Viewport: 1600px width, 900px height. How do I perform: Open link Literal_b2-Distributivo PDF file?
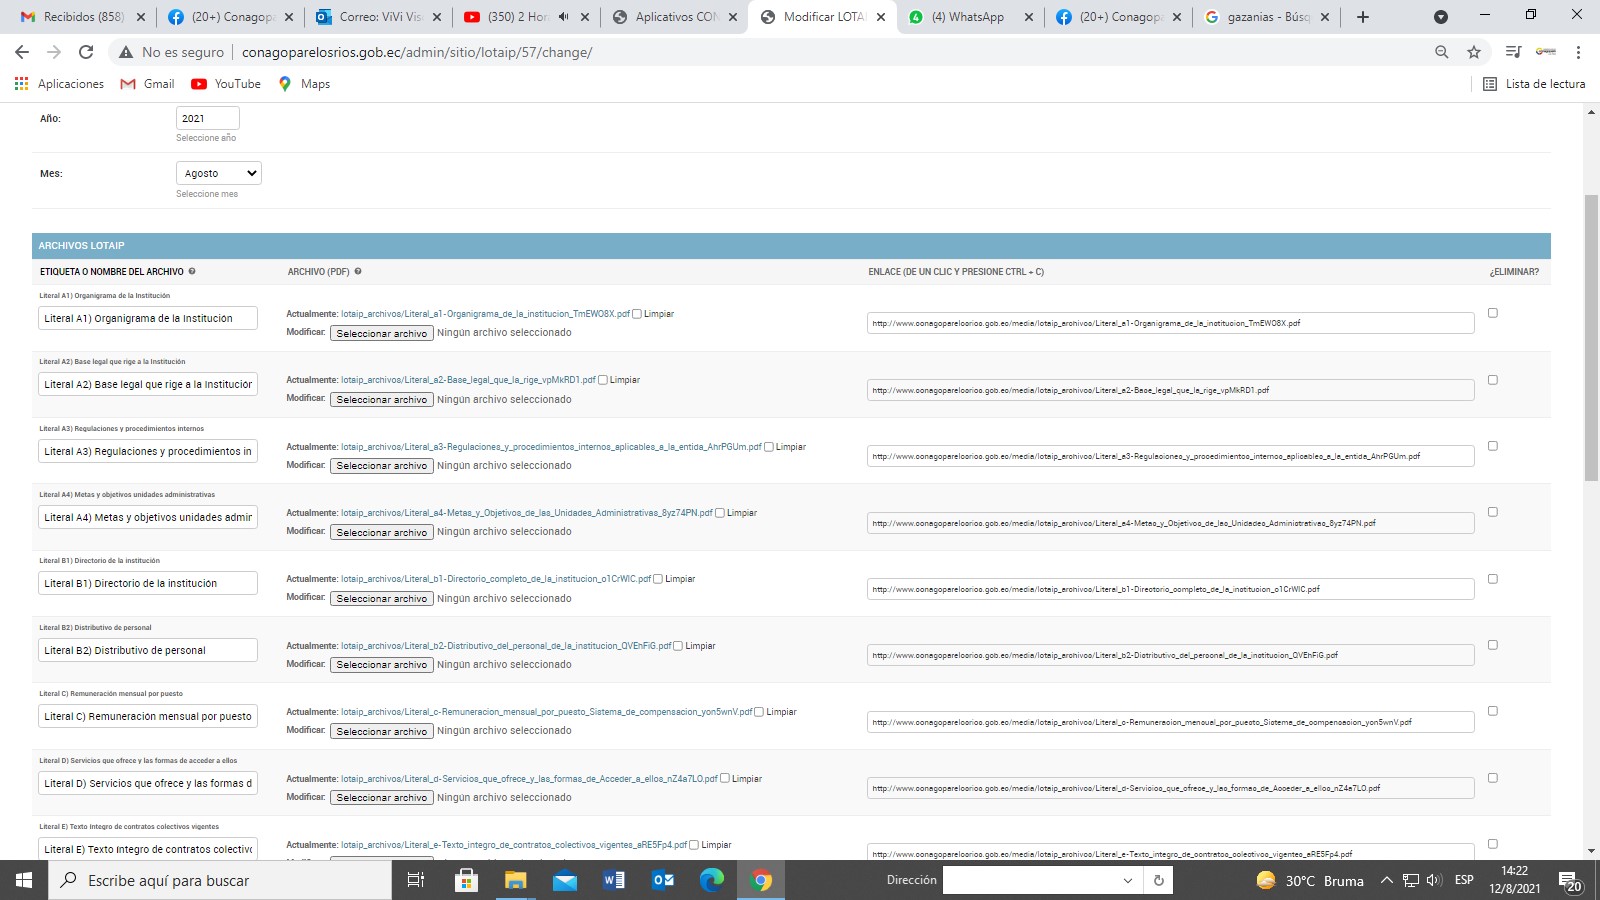pos(506,646)
